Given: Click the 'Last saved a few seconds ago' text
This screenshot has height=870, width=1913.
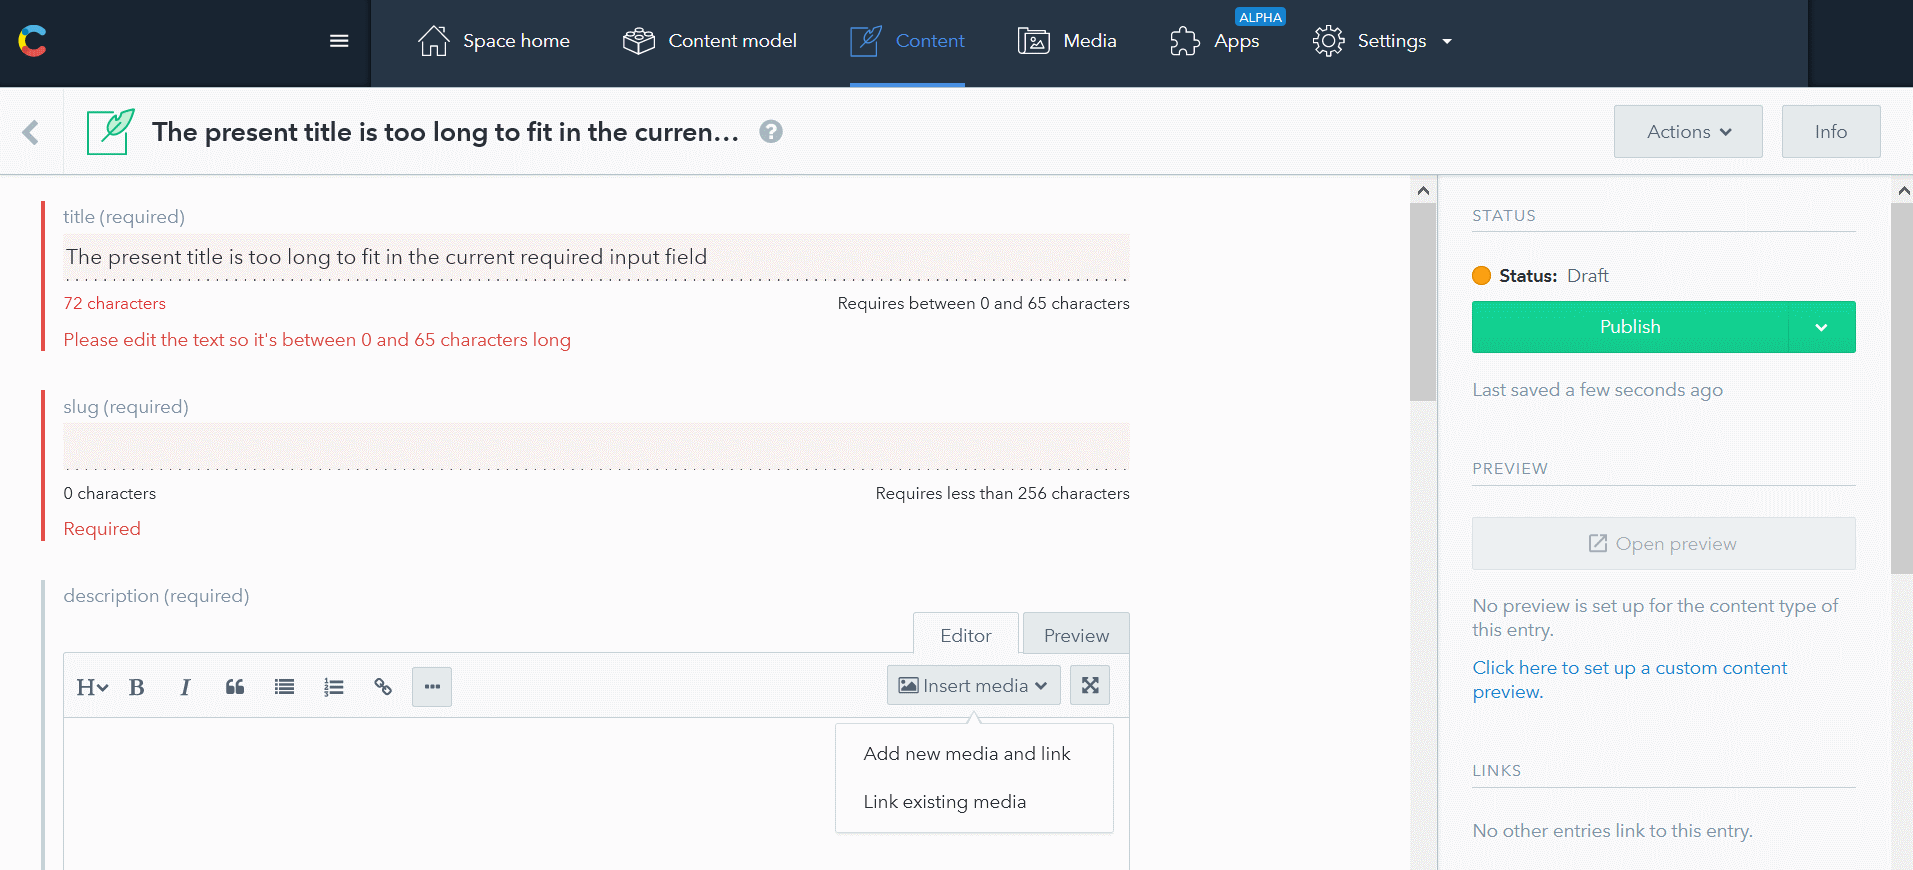Looking at the screenshot, I should [1598, 390].
